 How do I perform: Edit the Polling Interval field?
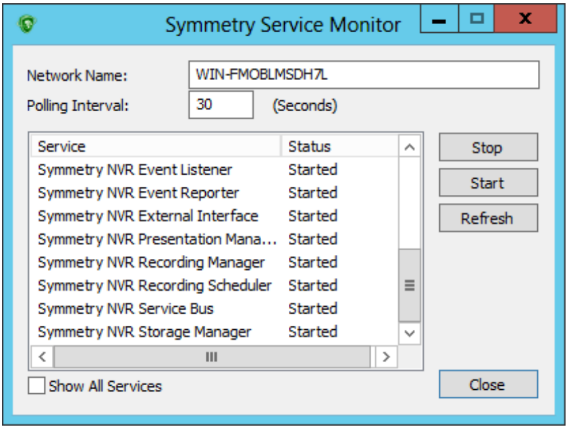[221, 105]
